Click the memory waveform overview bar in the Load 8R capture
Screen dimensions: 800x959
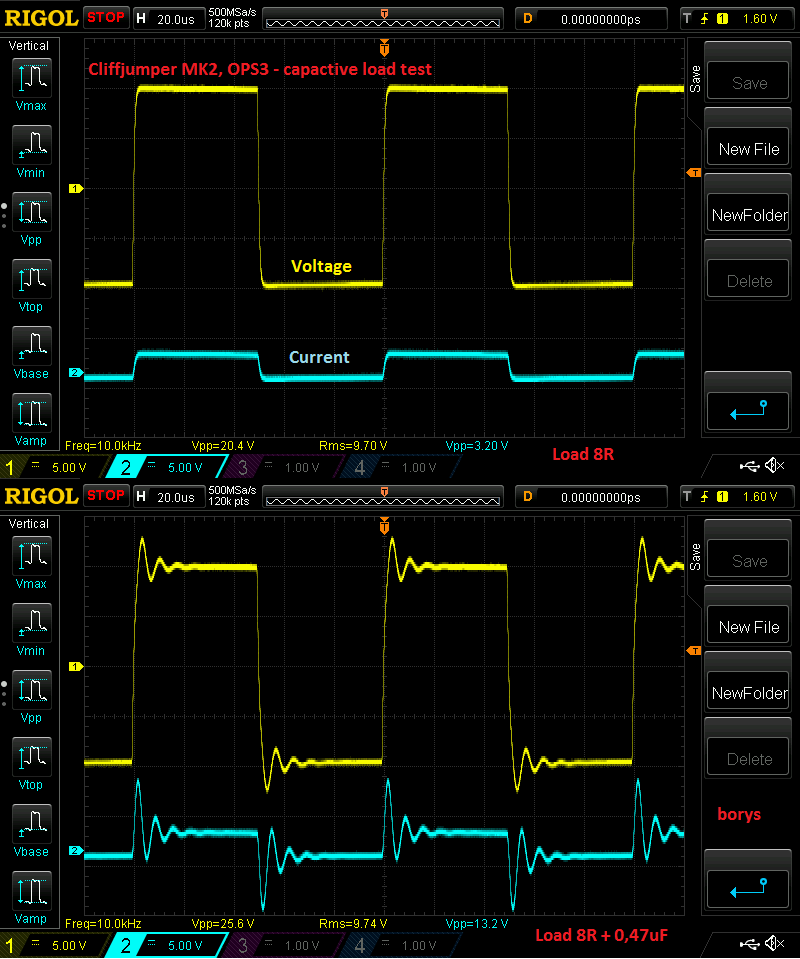pos(383,19)
